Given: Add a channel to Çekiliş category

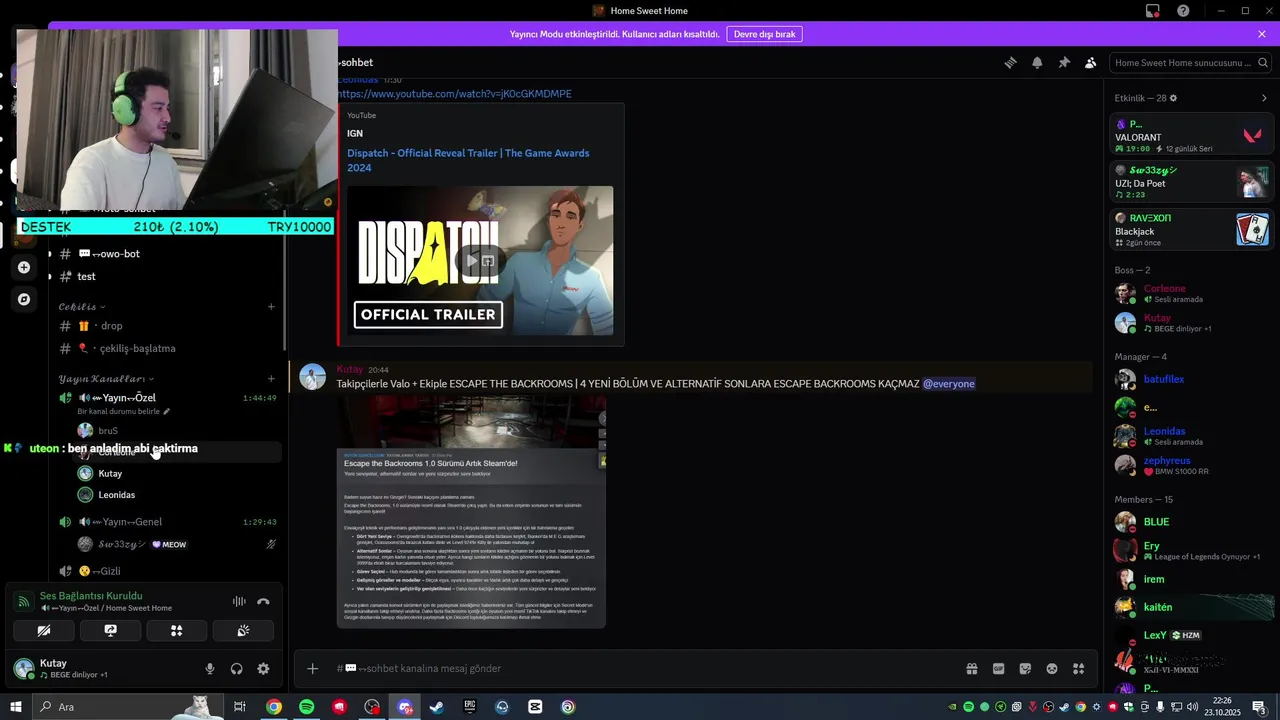Looking at the screenshot, I should (271, 307).
